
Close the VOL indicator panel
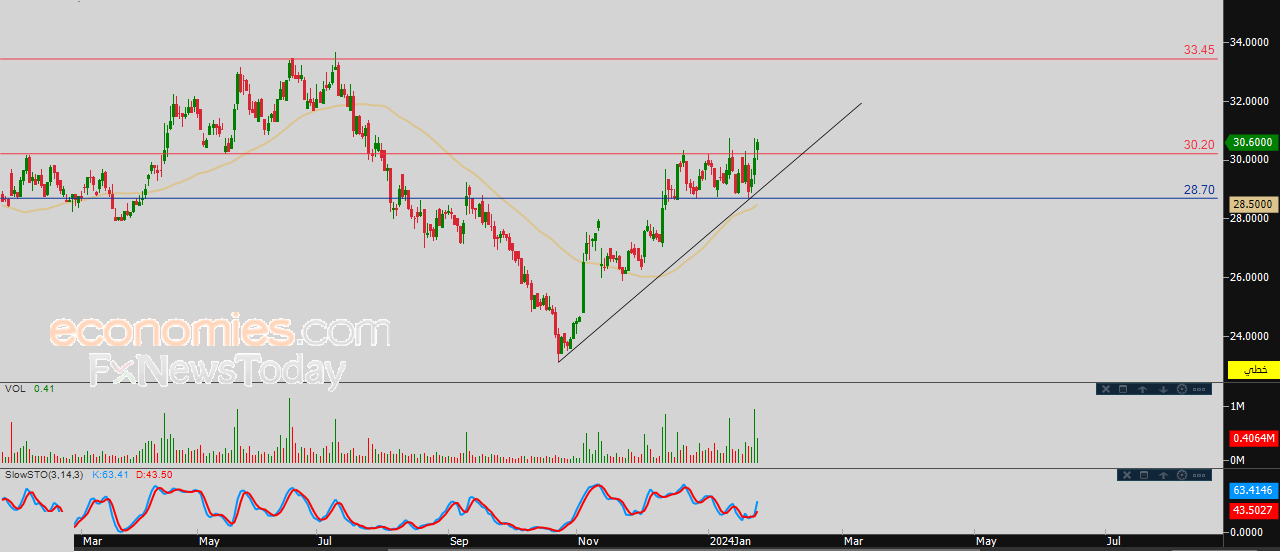1106,389
